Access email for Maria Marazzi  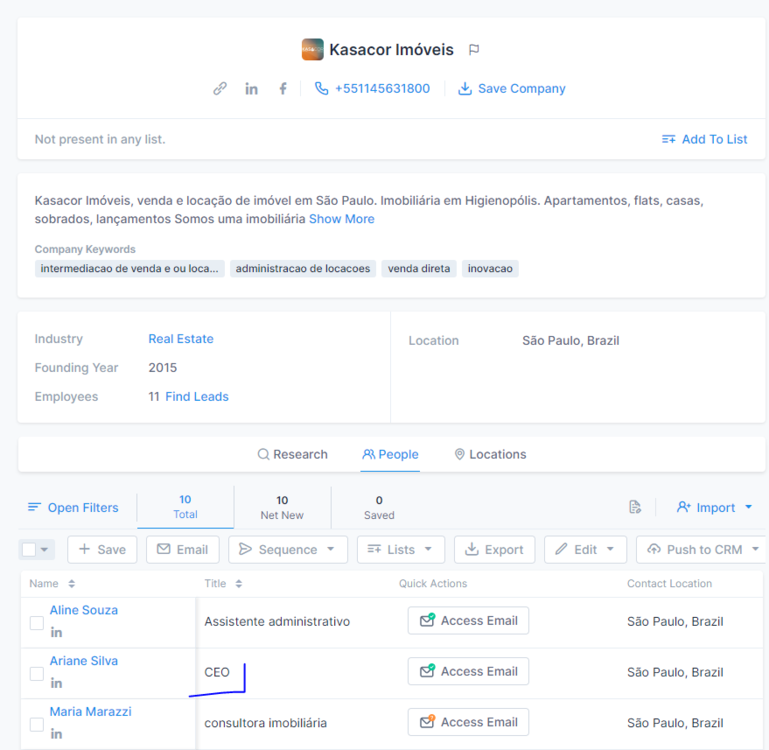tap(468, 723)
